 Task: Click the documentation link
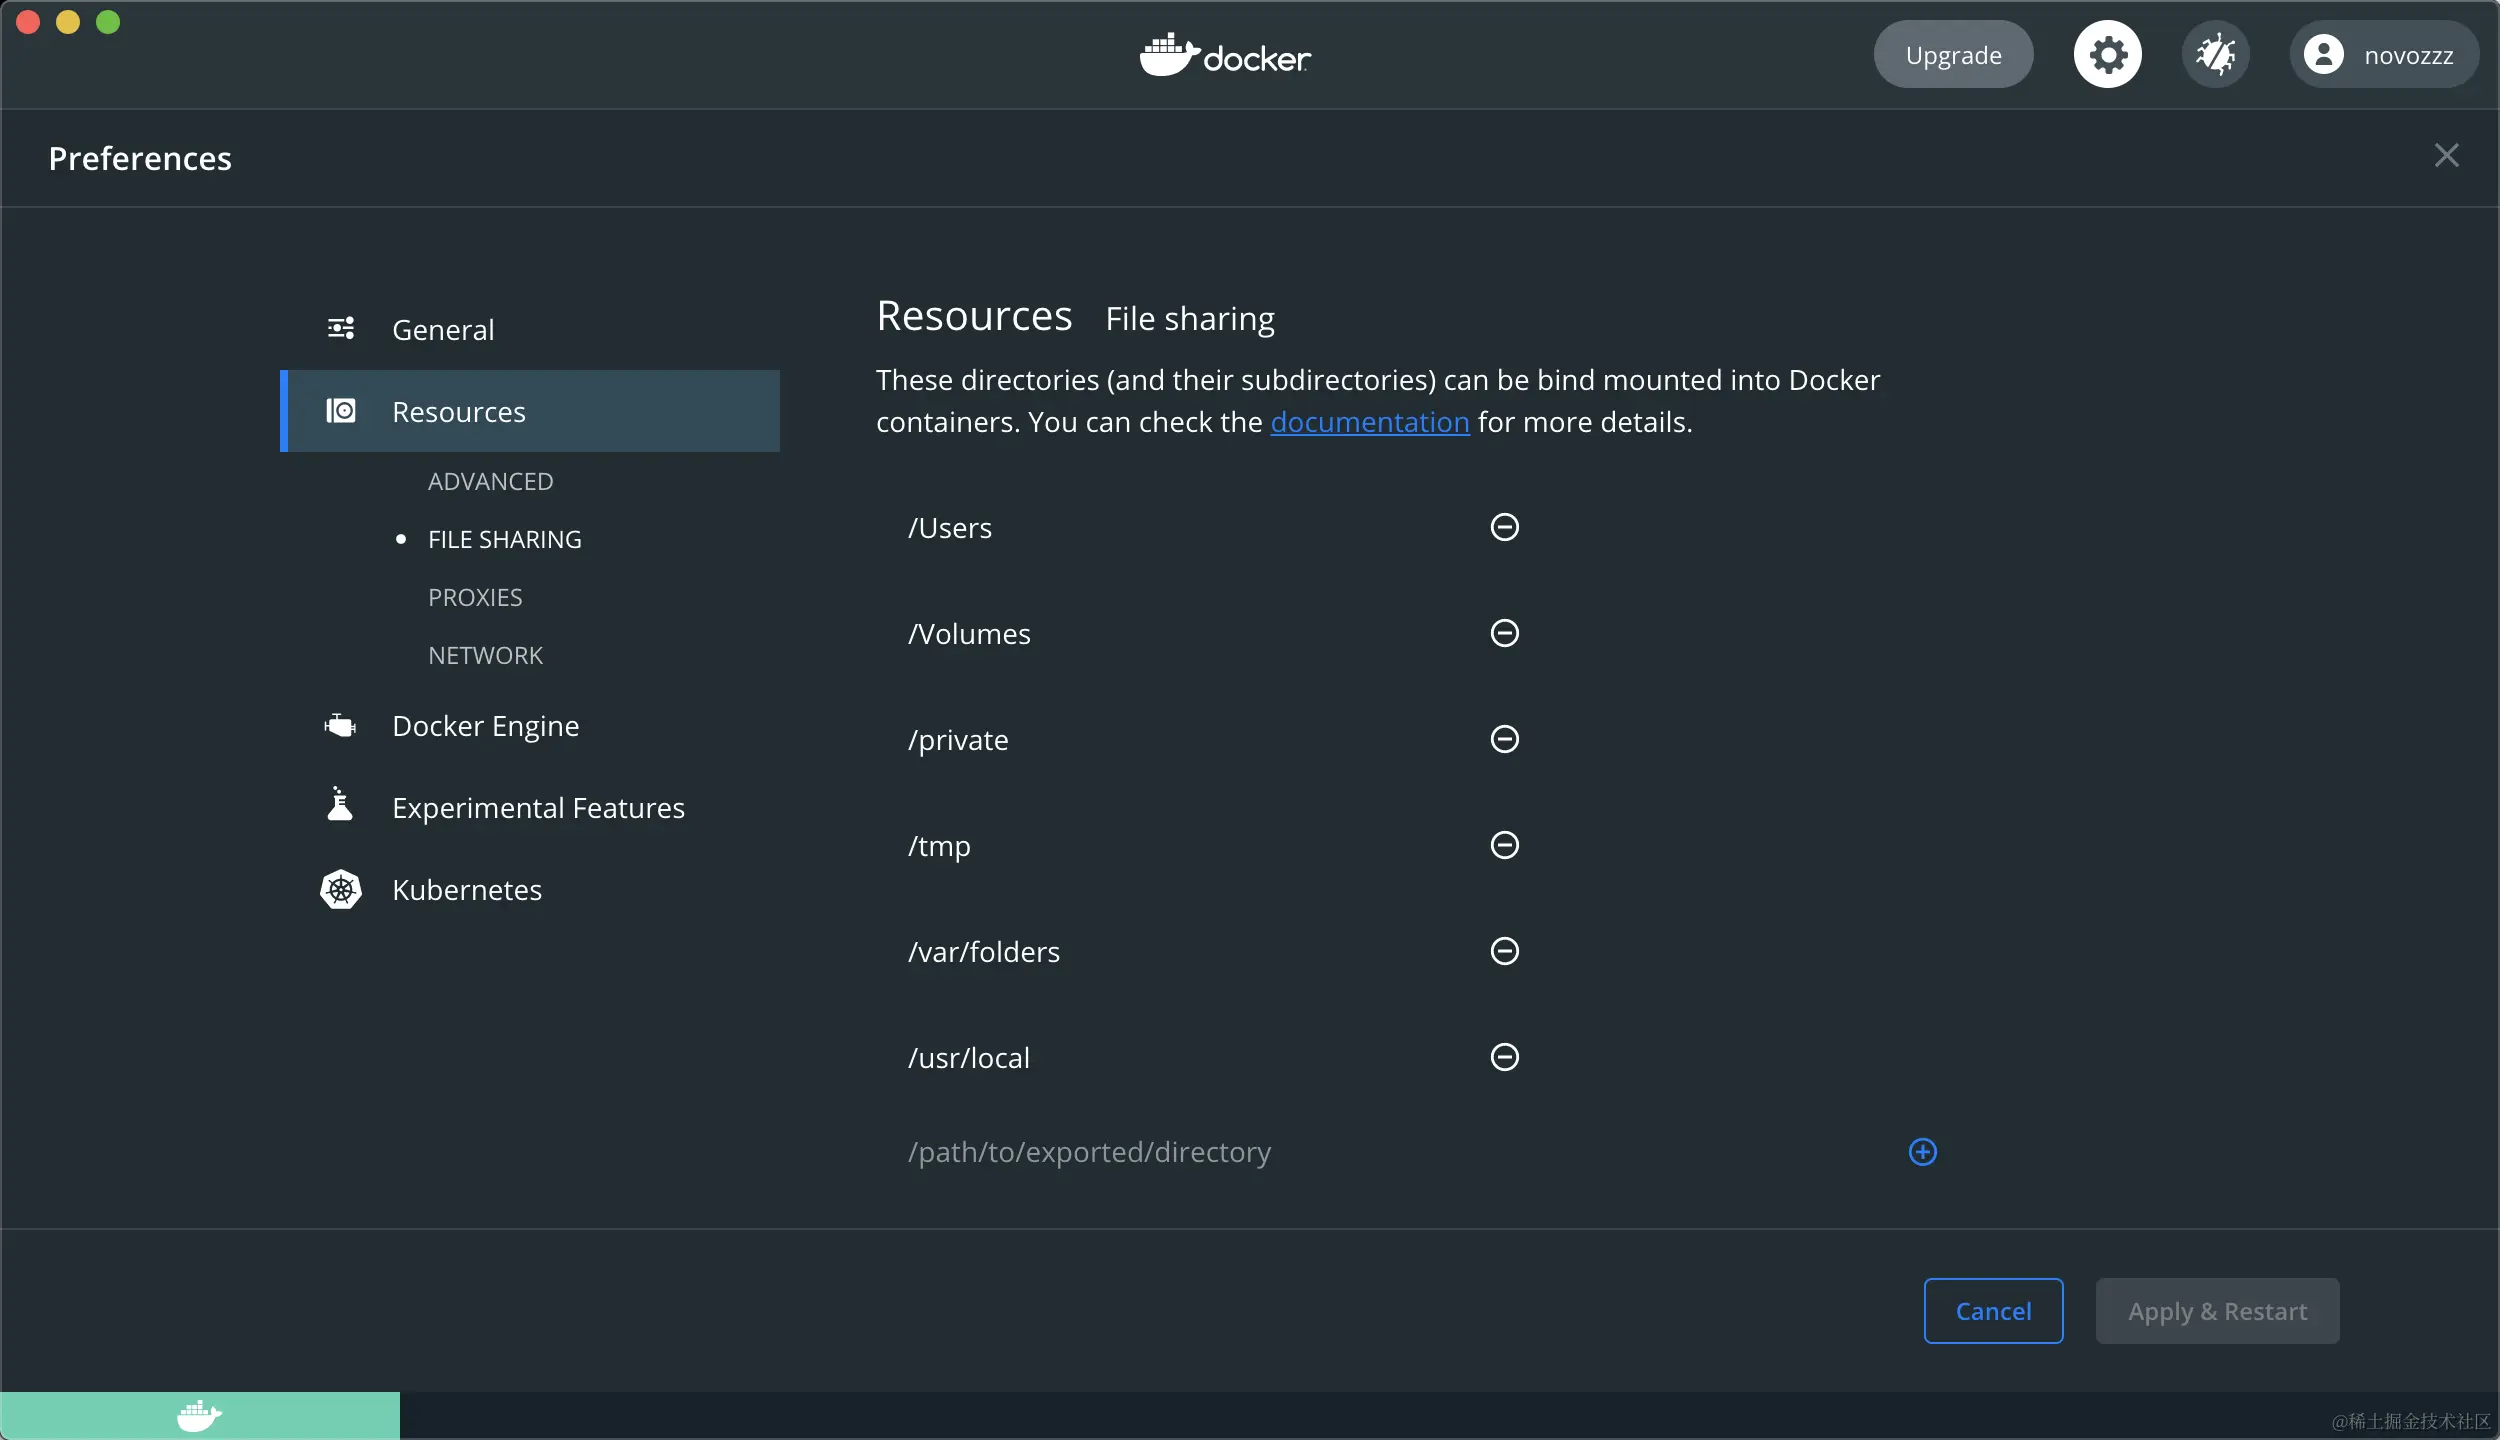pos(1369,423)
